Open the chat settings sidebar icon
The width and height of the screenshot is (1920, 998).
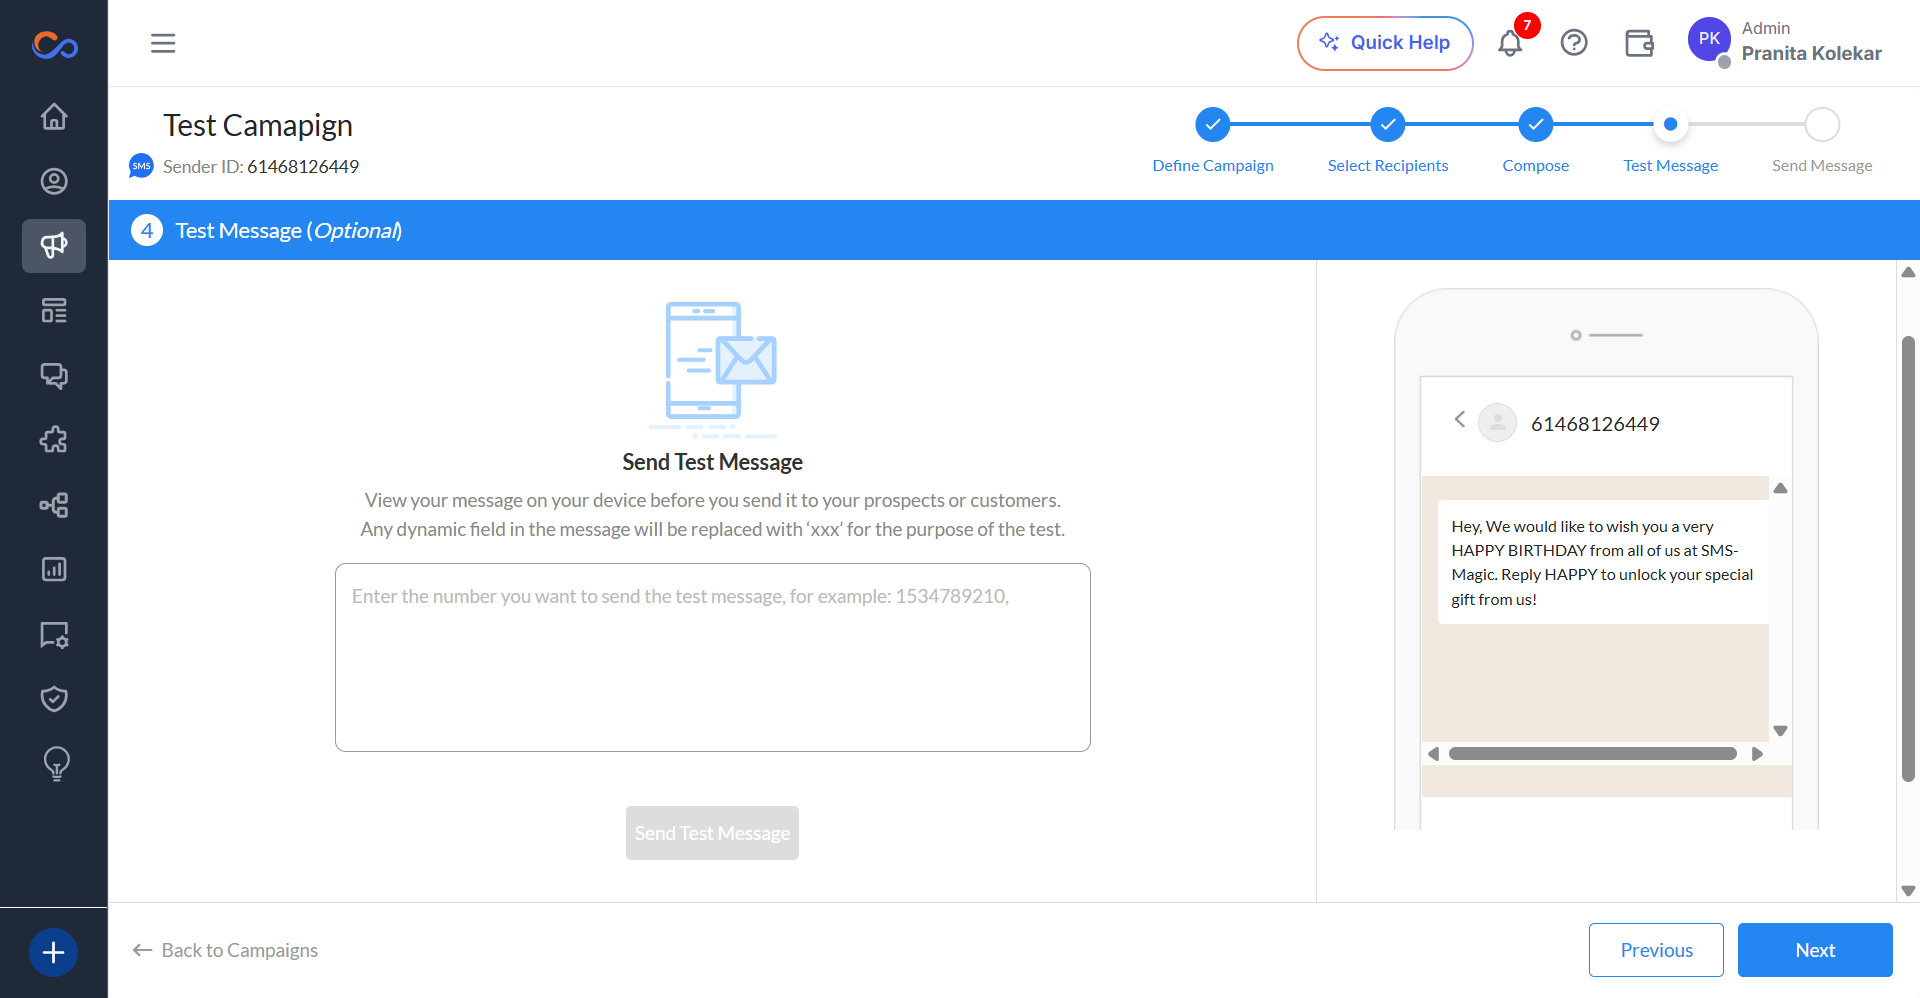(54, 634)
